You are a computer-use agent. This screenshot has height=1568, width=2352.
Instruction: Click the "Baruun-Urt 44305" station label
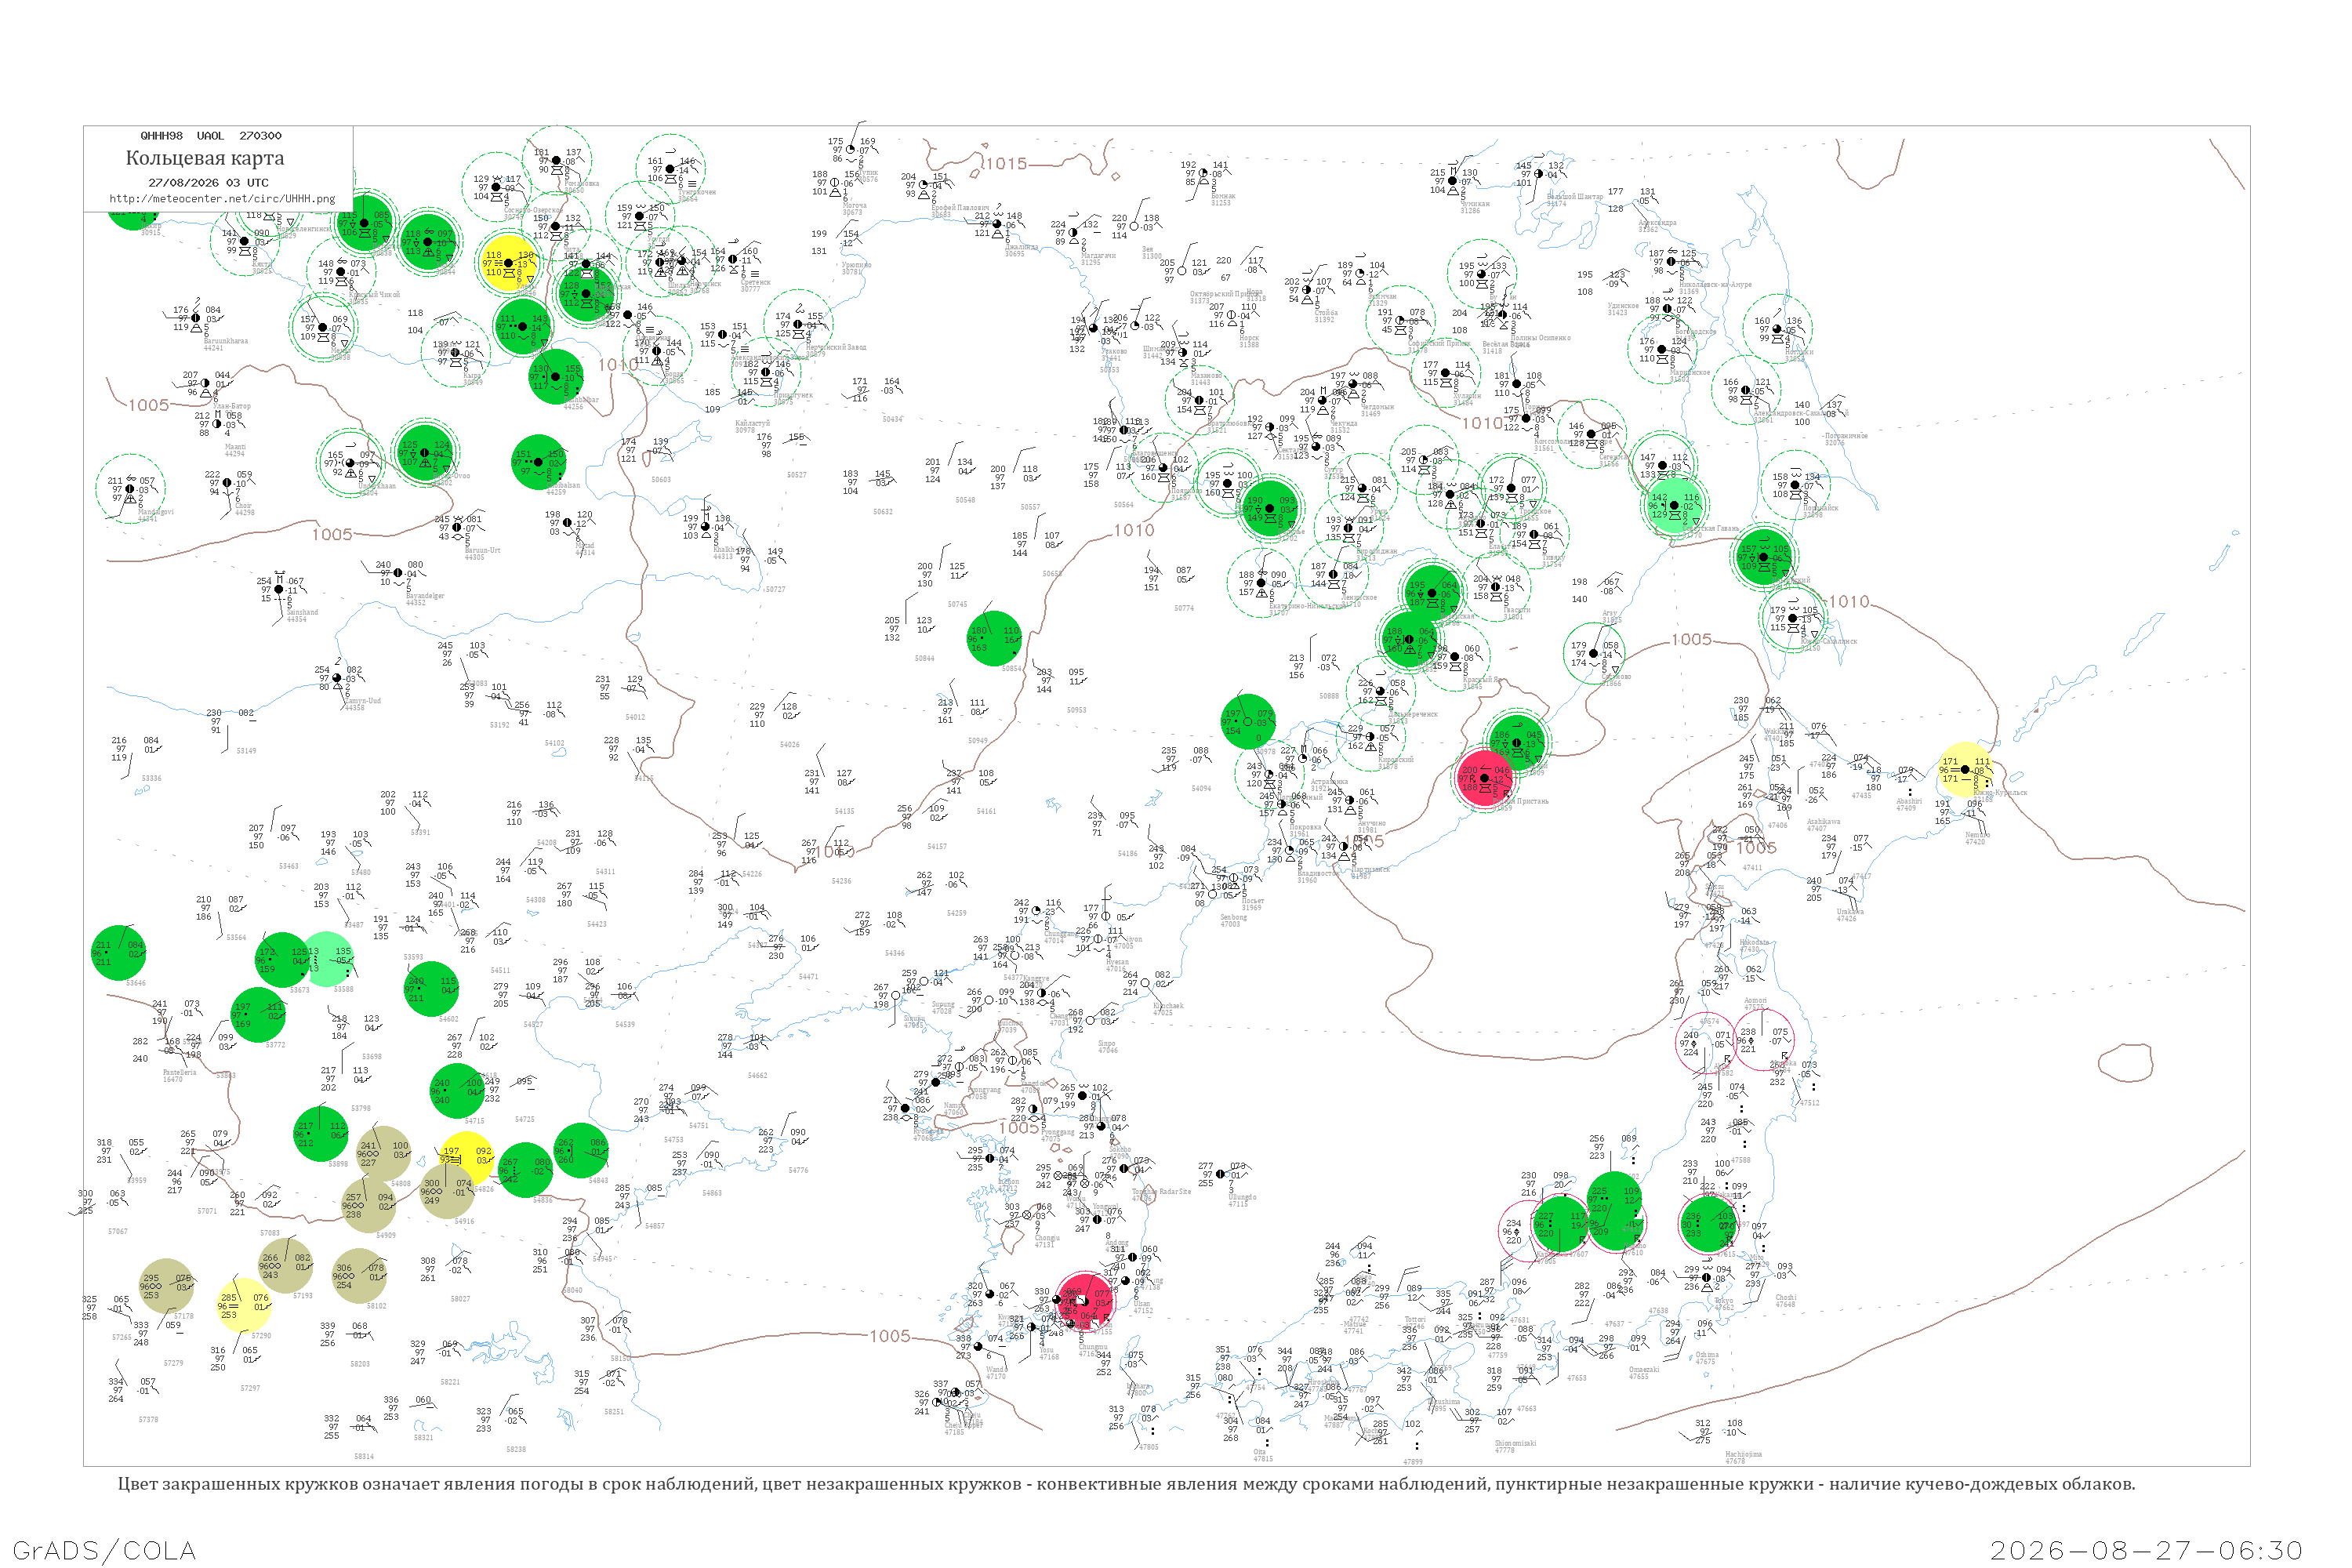[x=481, y=553]
